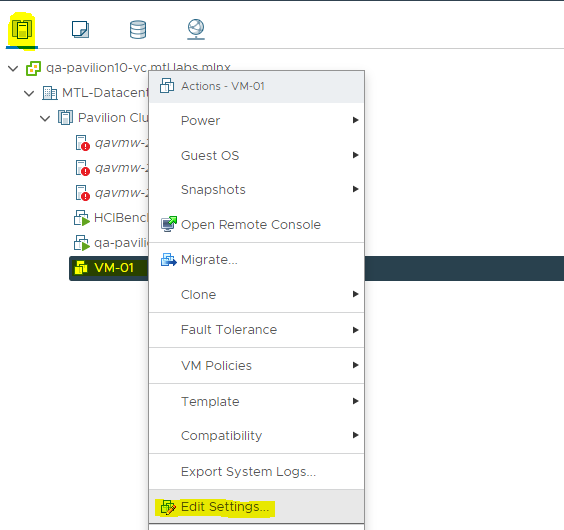Choose Edit Settings... for VM-01
This screenshot has width=564, height=530.
(256, 507)
